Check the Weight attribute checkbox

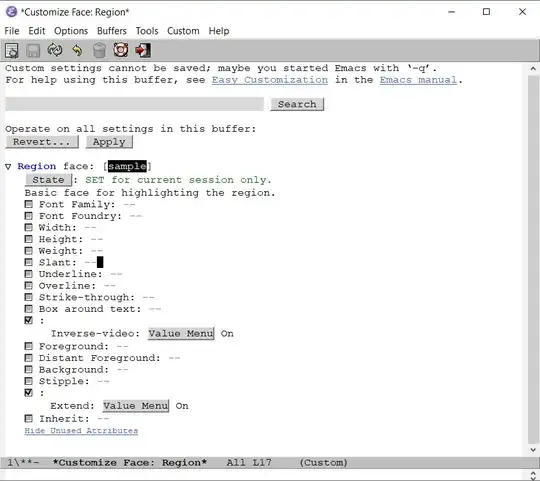pyautogui.click(x=29, y=251)
